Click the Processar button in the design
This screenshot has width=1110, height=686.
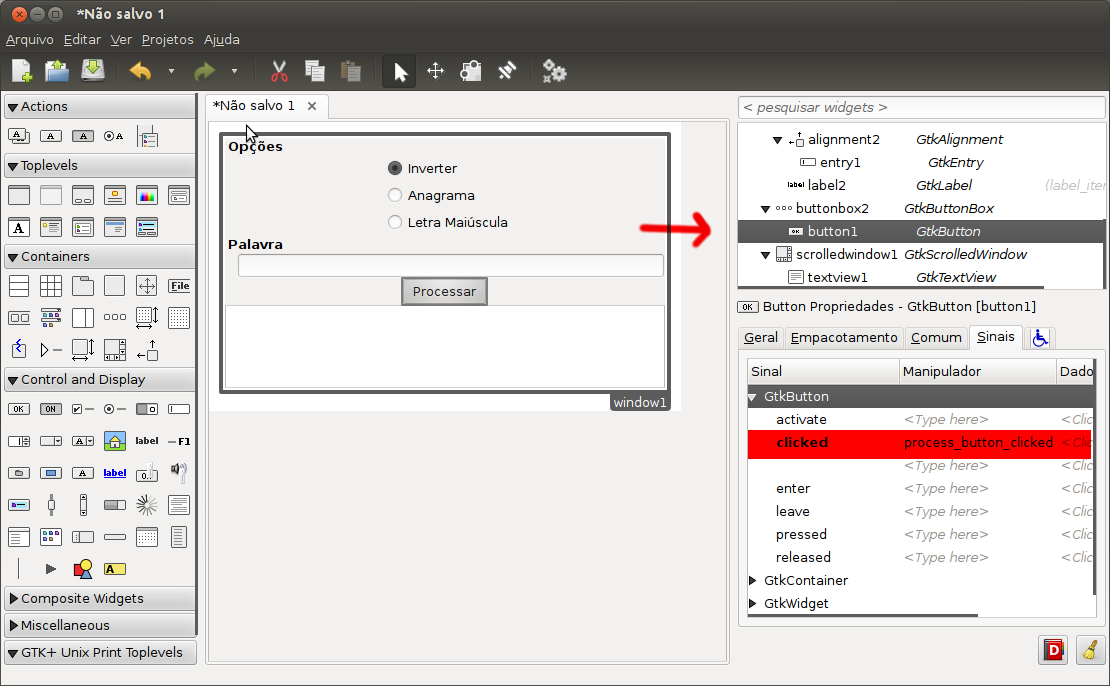[x=444, y=291]
